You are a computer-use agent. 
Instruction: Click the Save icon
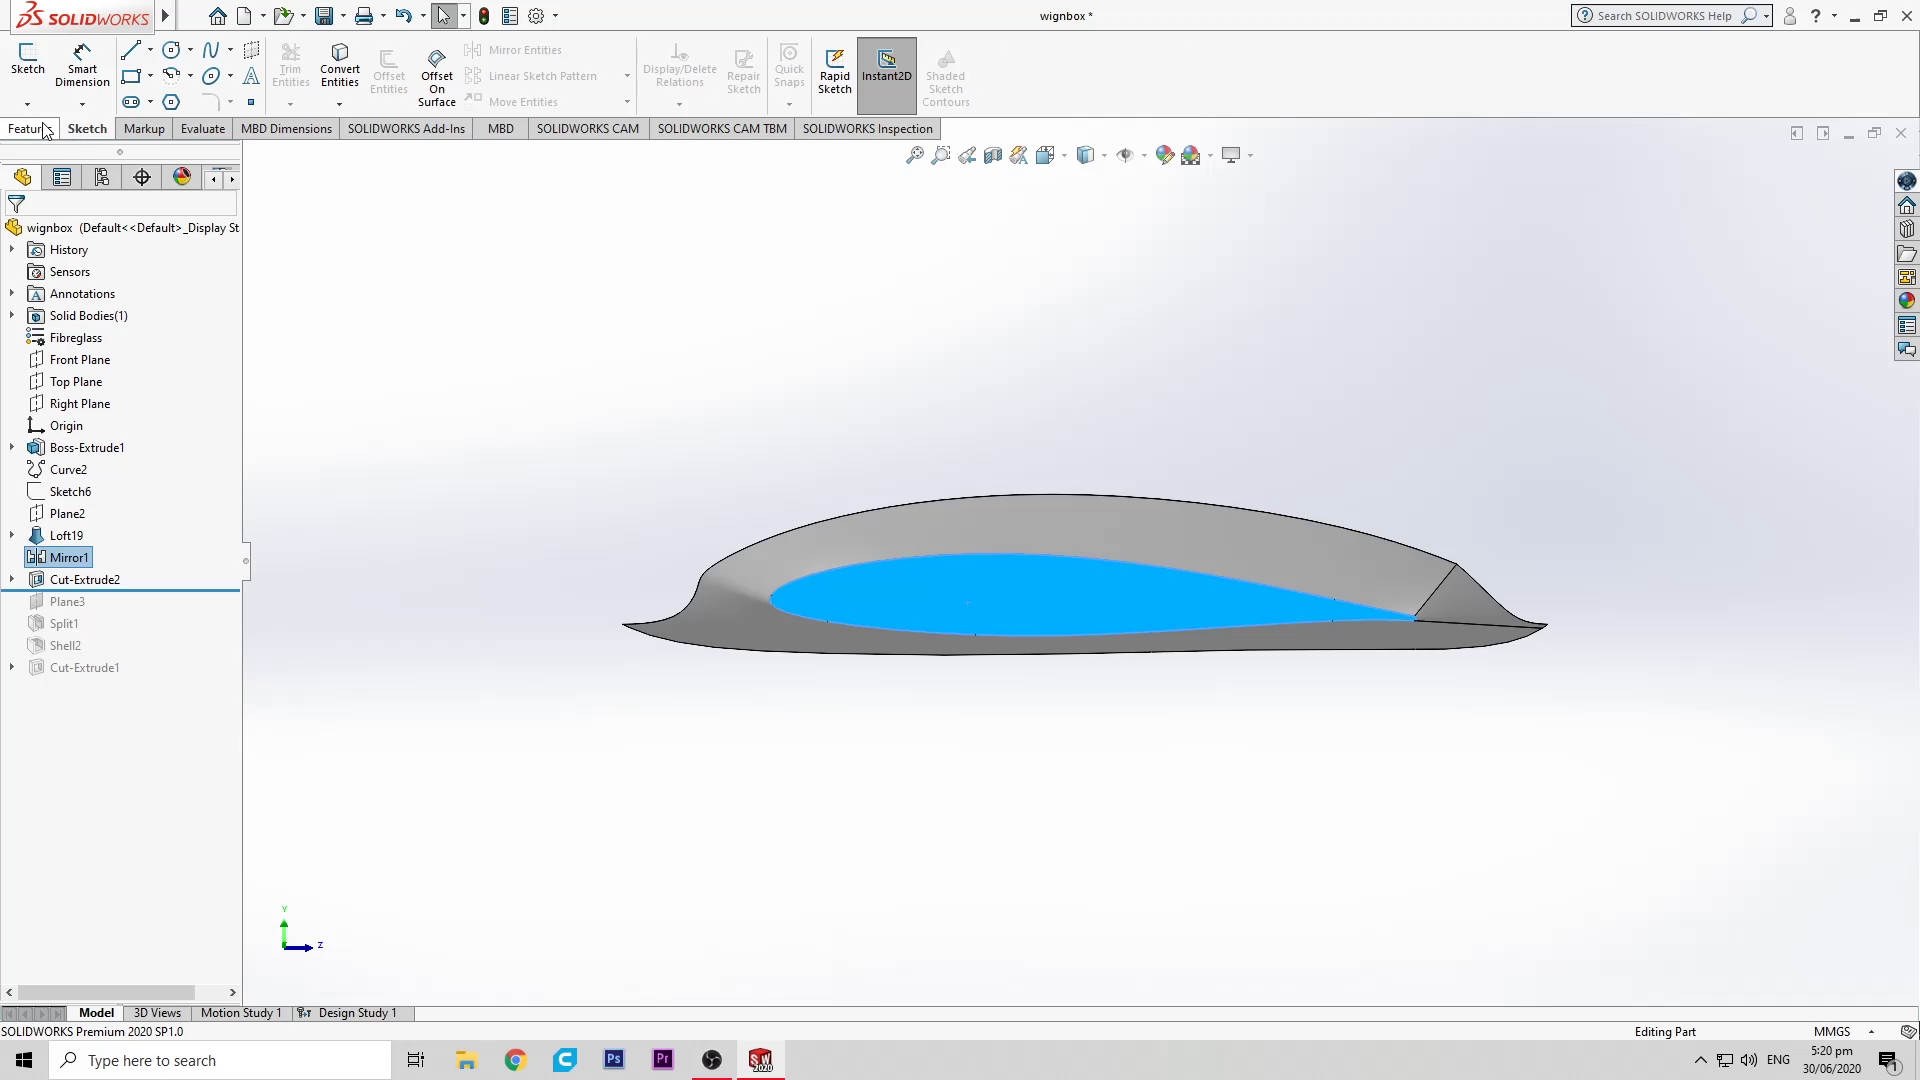pos(323,16)
